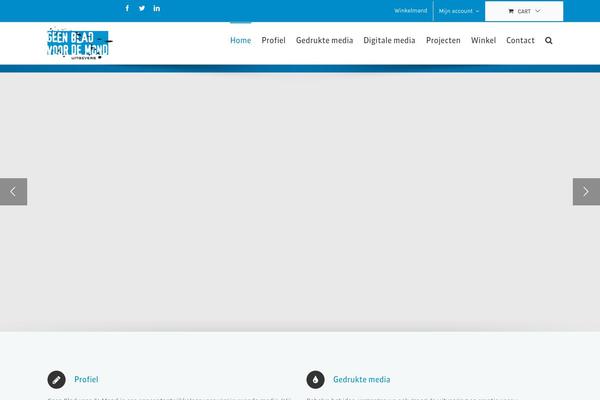The image size is (600, 400).
Task: Go to the next slide
Action: click(x=586, y=191)
